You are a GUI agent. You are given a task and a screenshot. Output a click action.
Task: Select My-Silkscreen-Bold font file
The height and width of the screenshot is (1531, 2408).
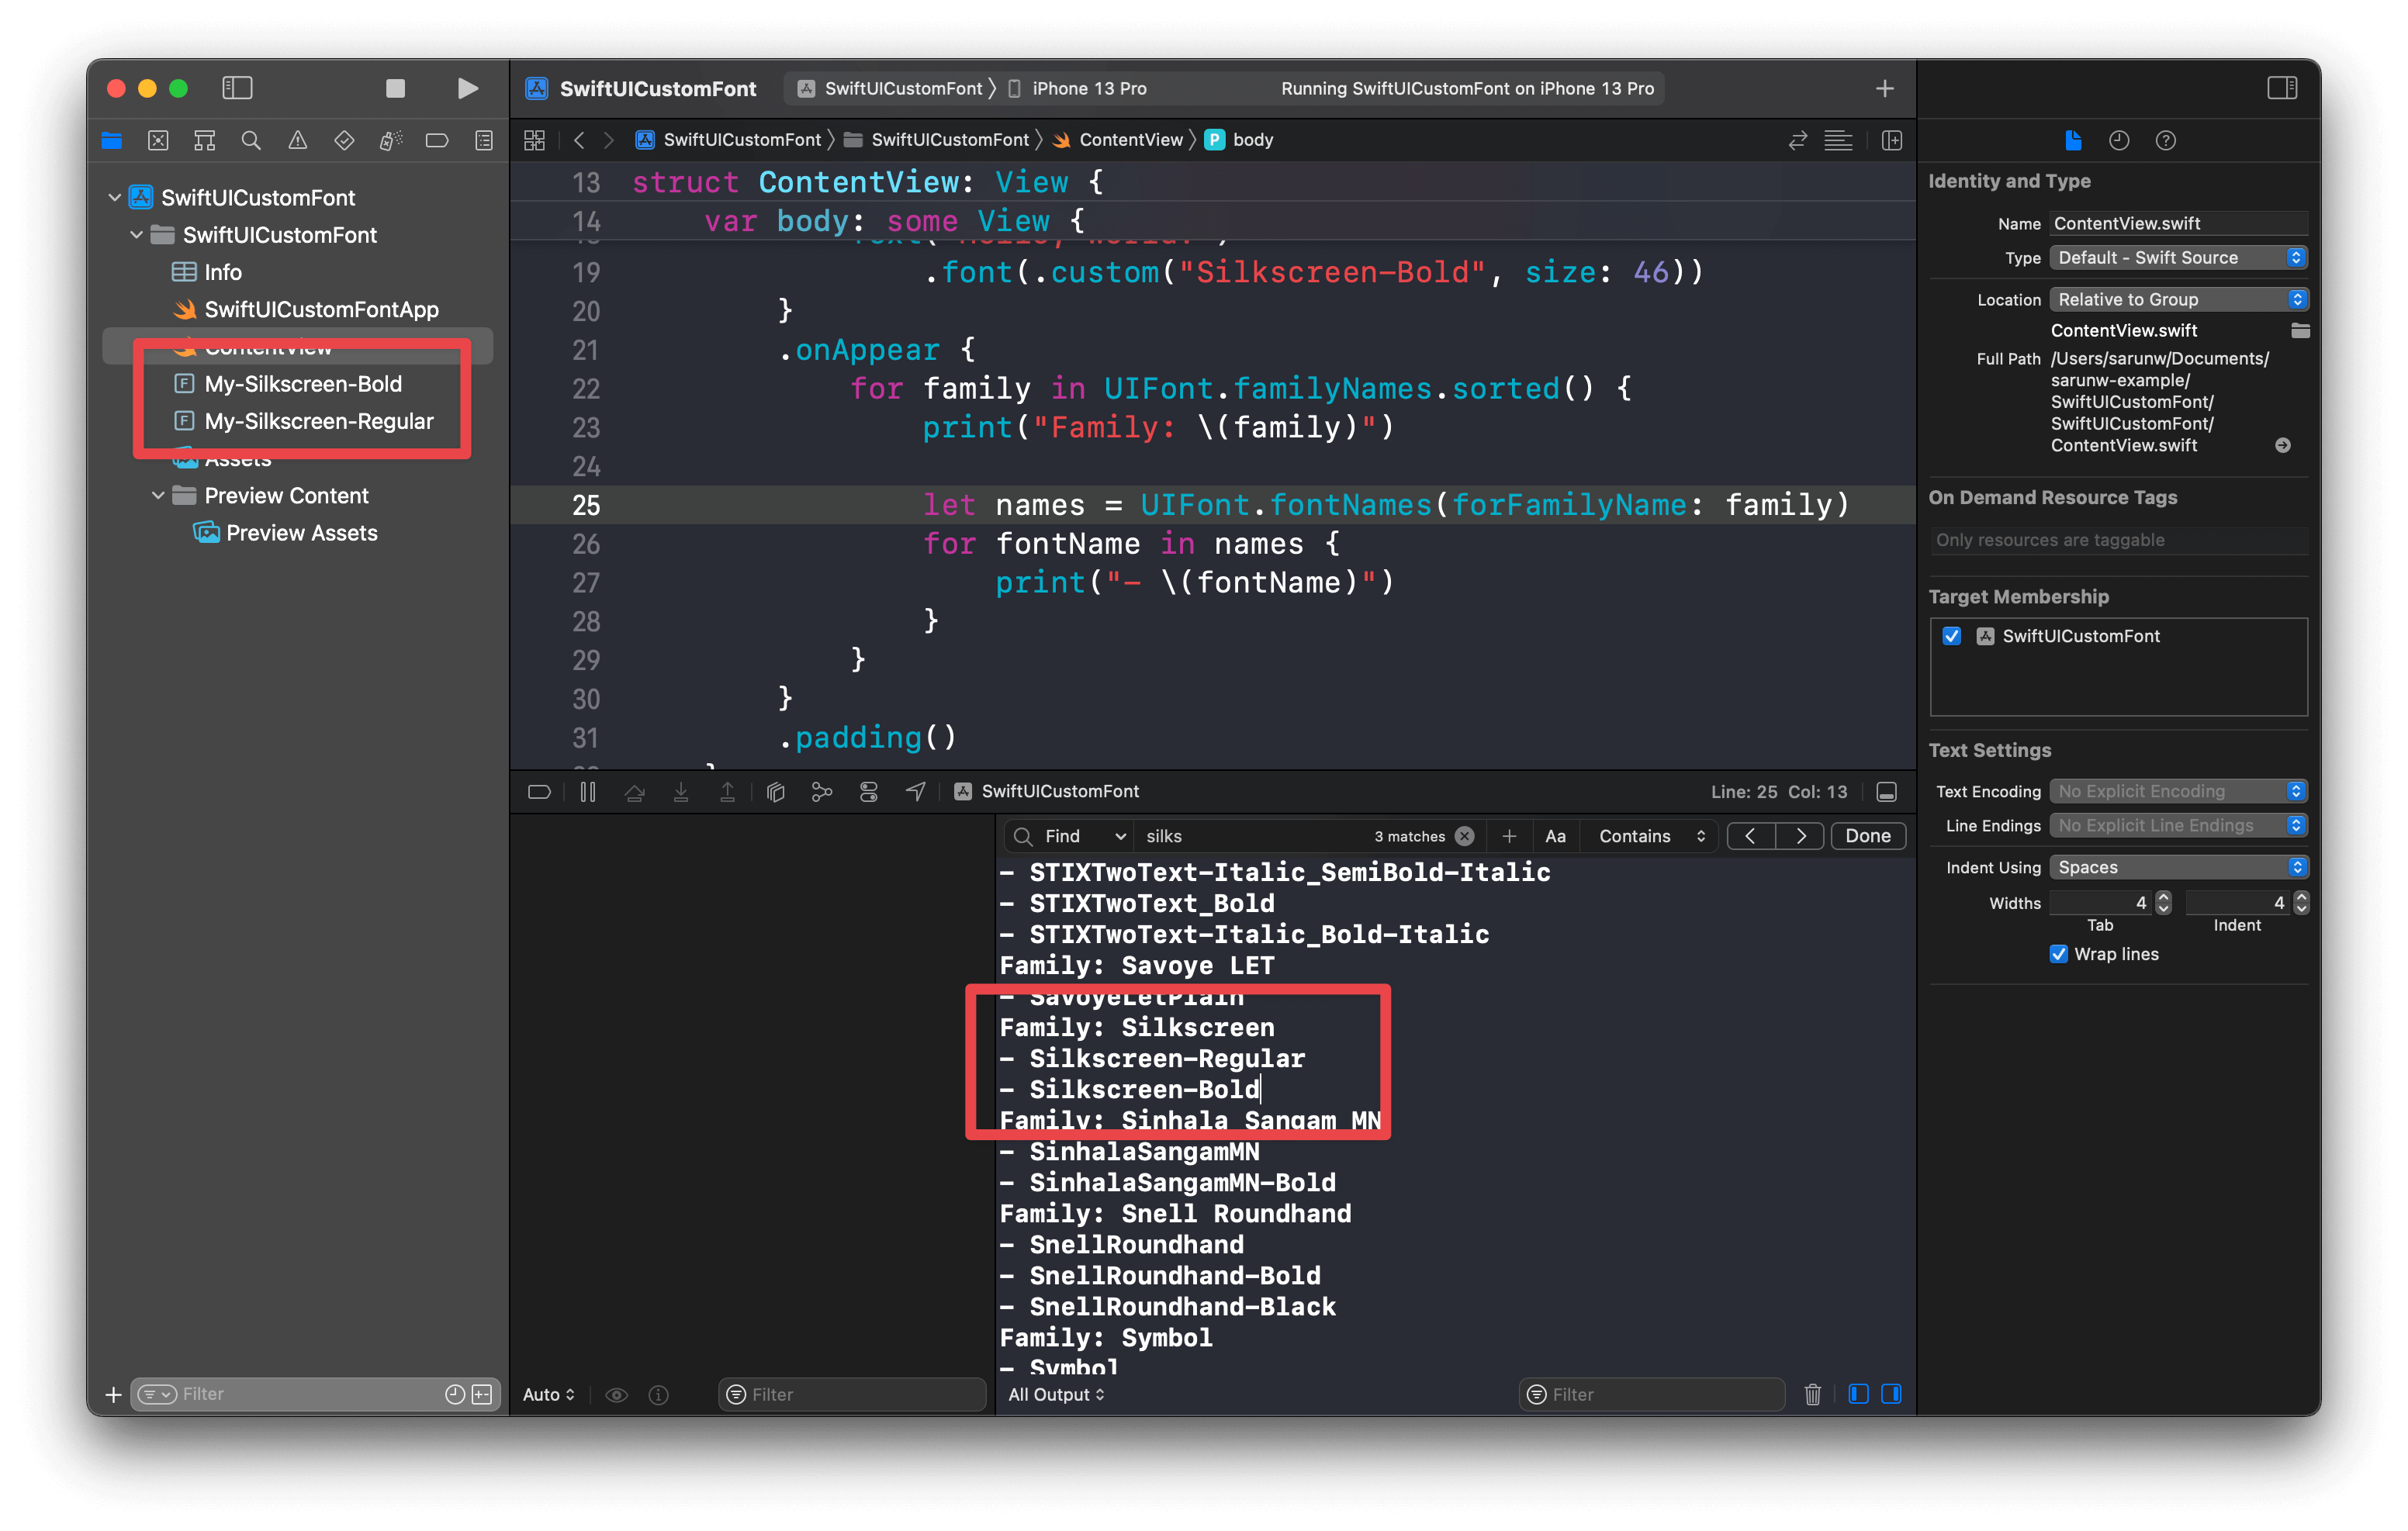[x=302, y=384]
